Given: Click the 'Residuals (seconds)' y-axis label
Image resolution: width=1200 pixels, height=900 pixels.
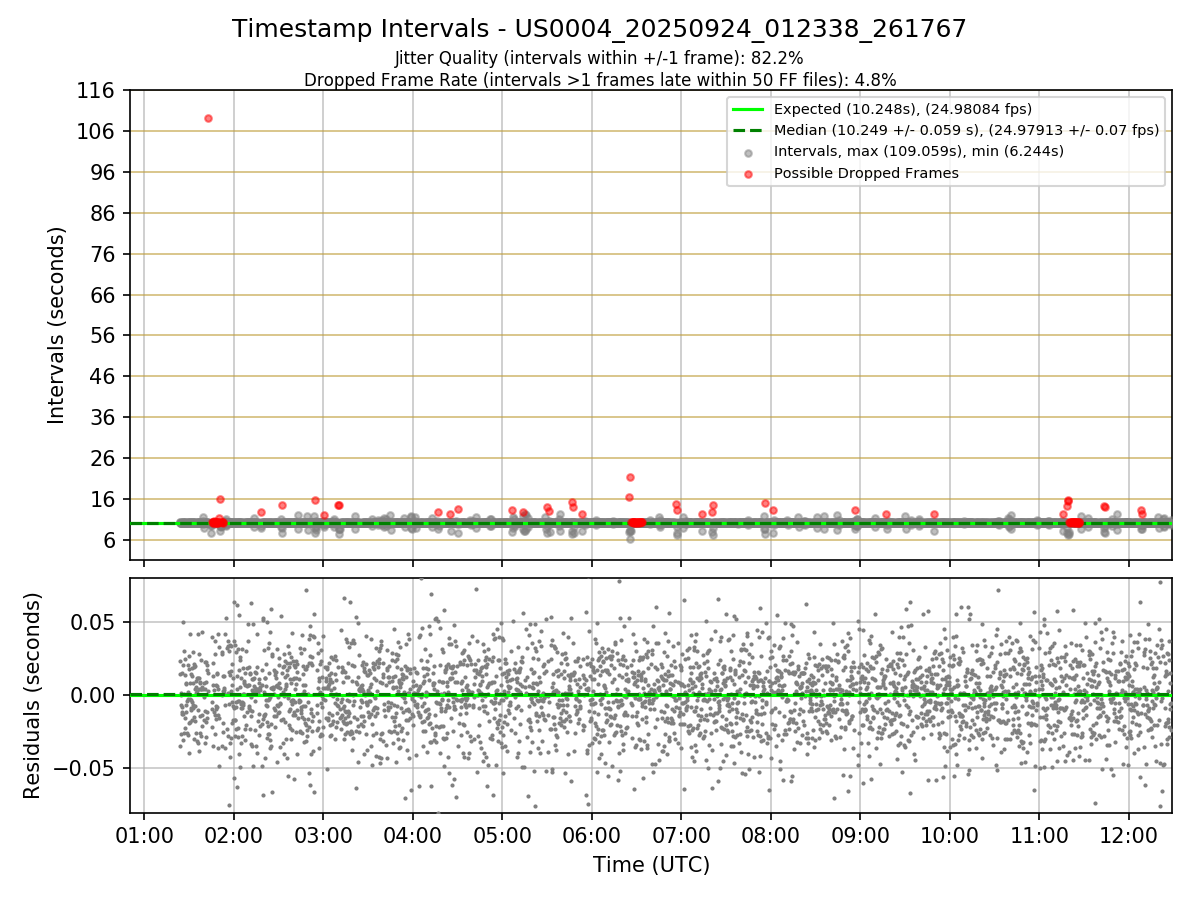Looking at the screenshot, I should [x=33, y=695].
